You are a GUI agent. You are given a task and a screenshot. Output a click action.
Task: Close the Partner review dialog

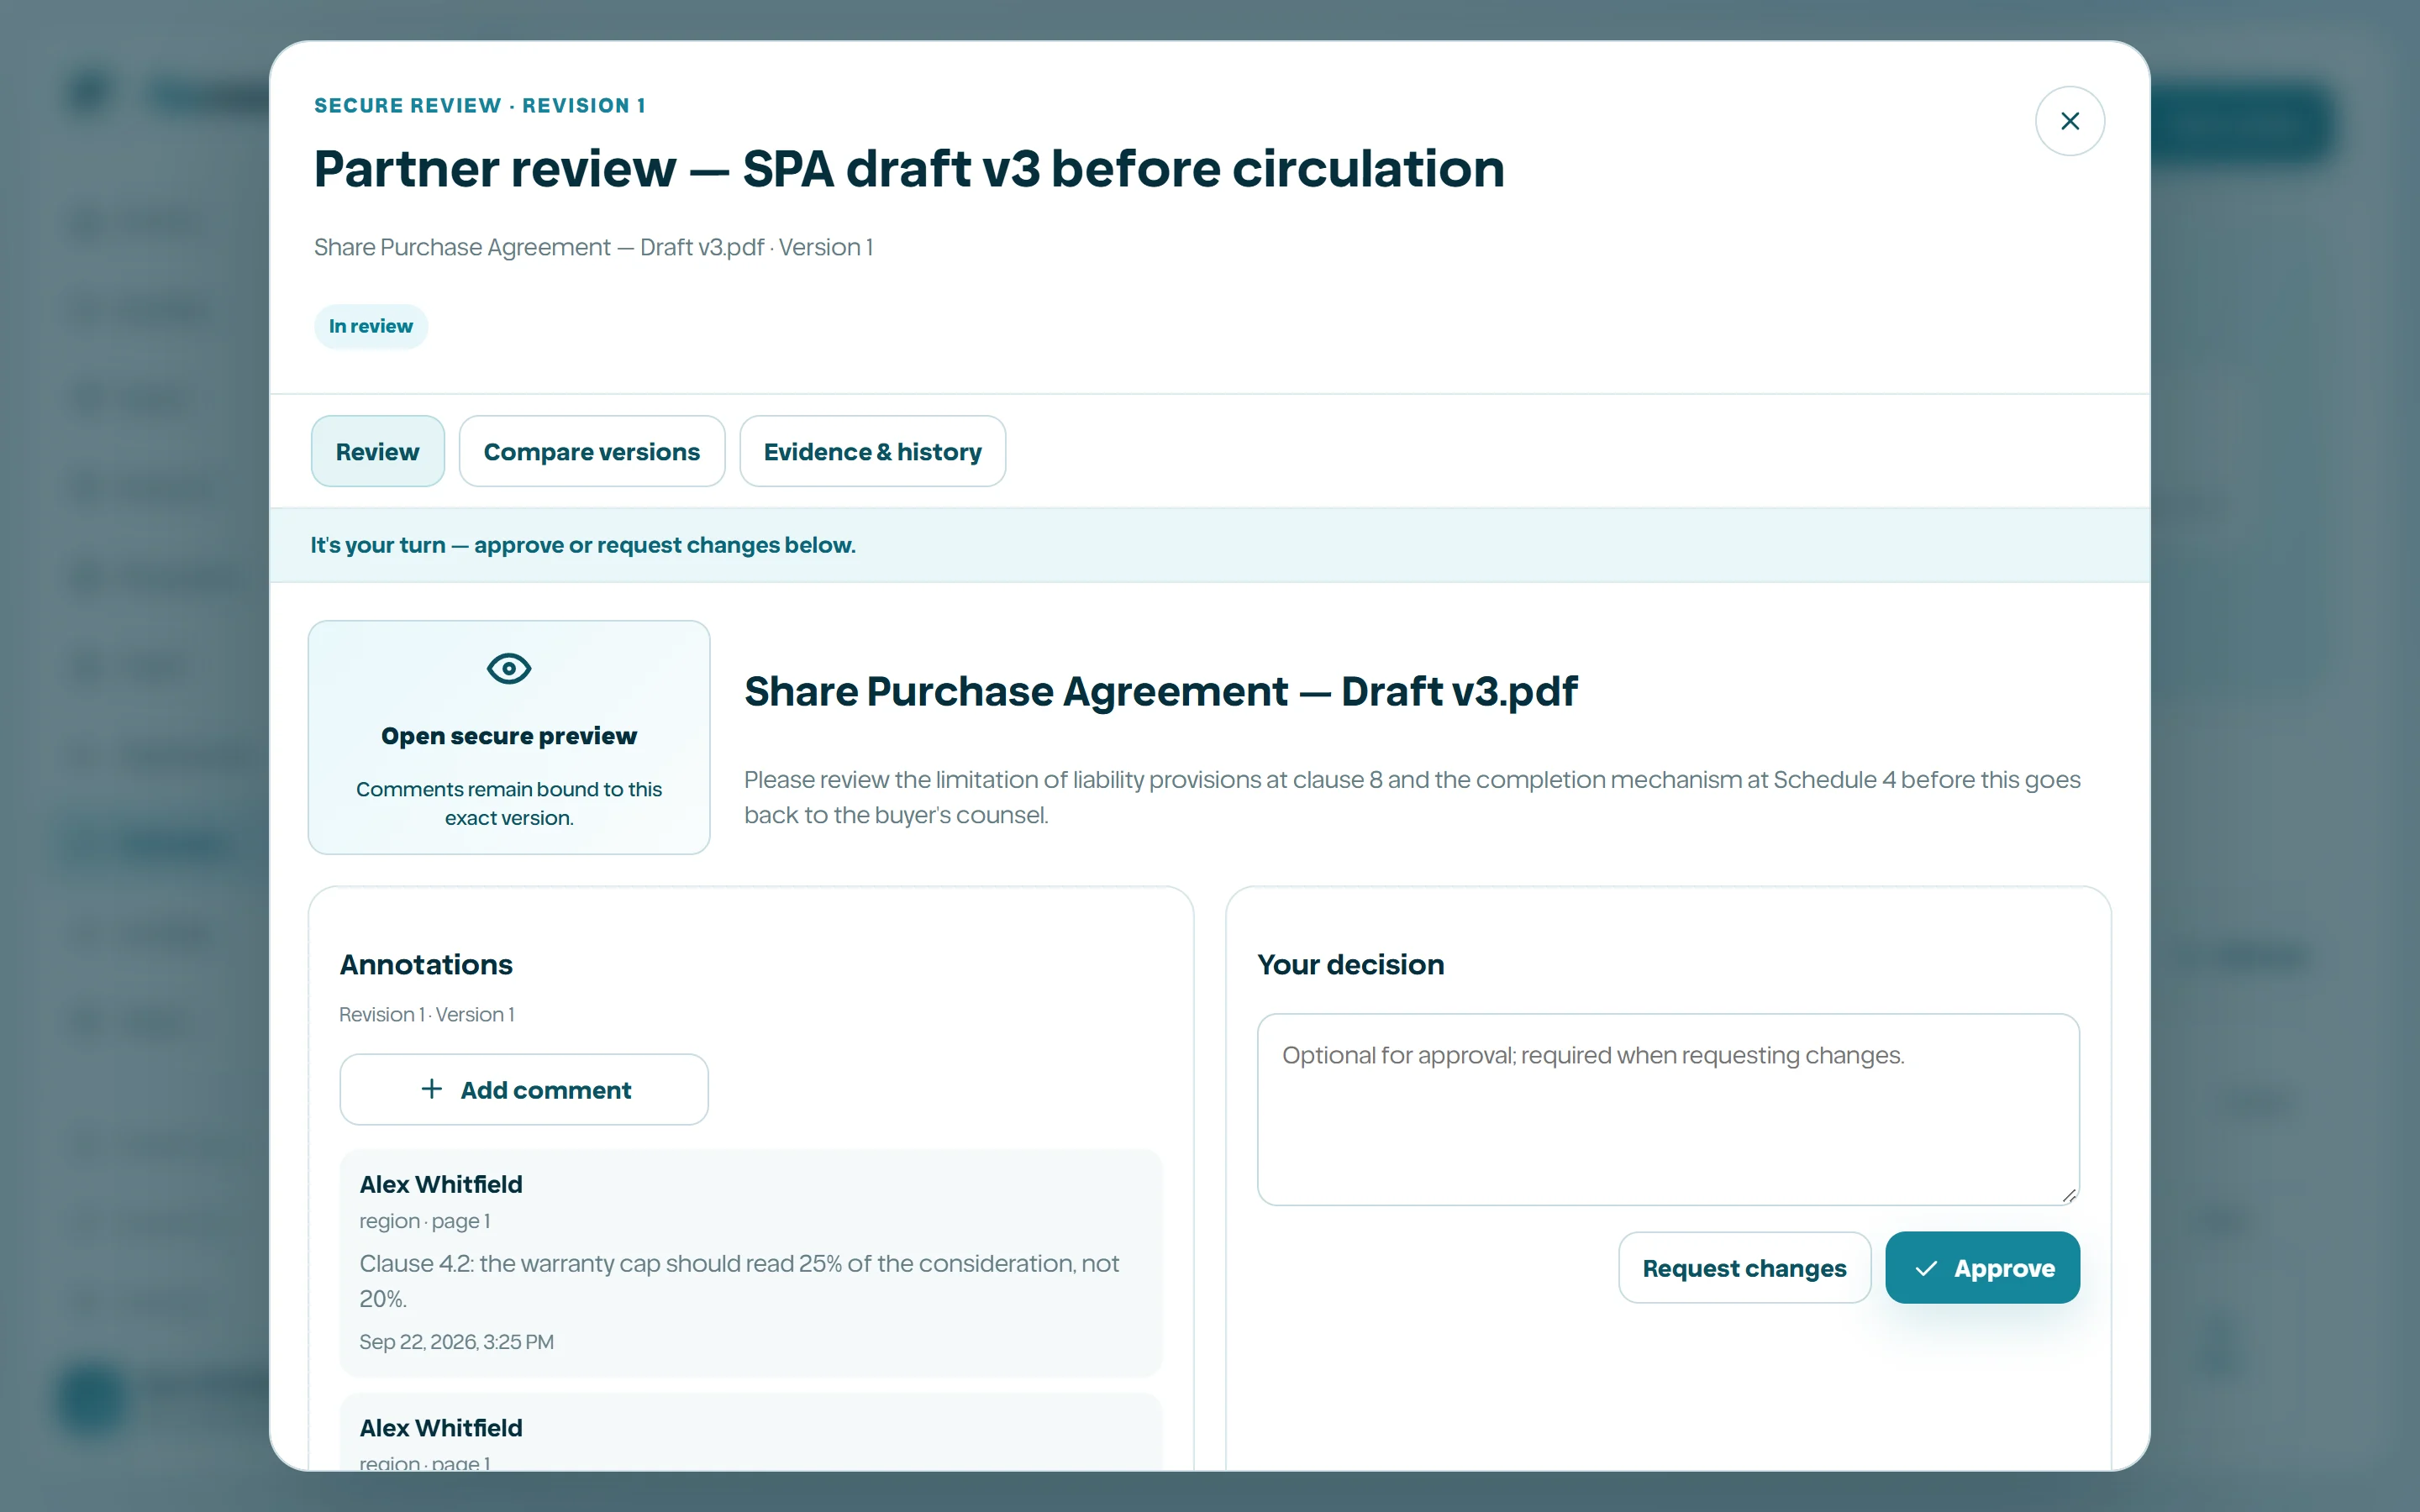2069,121
